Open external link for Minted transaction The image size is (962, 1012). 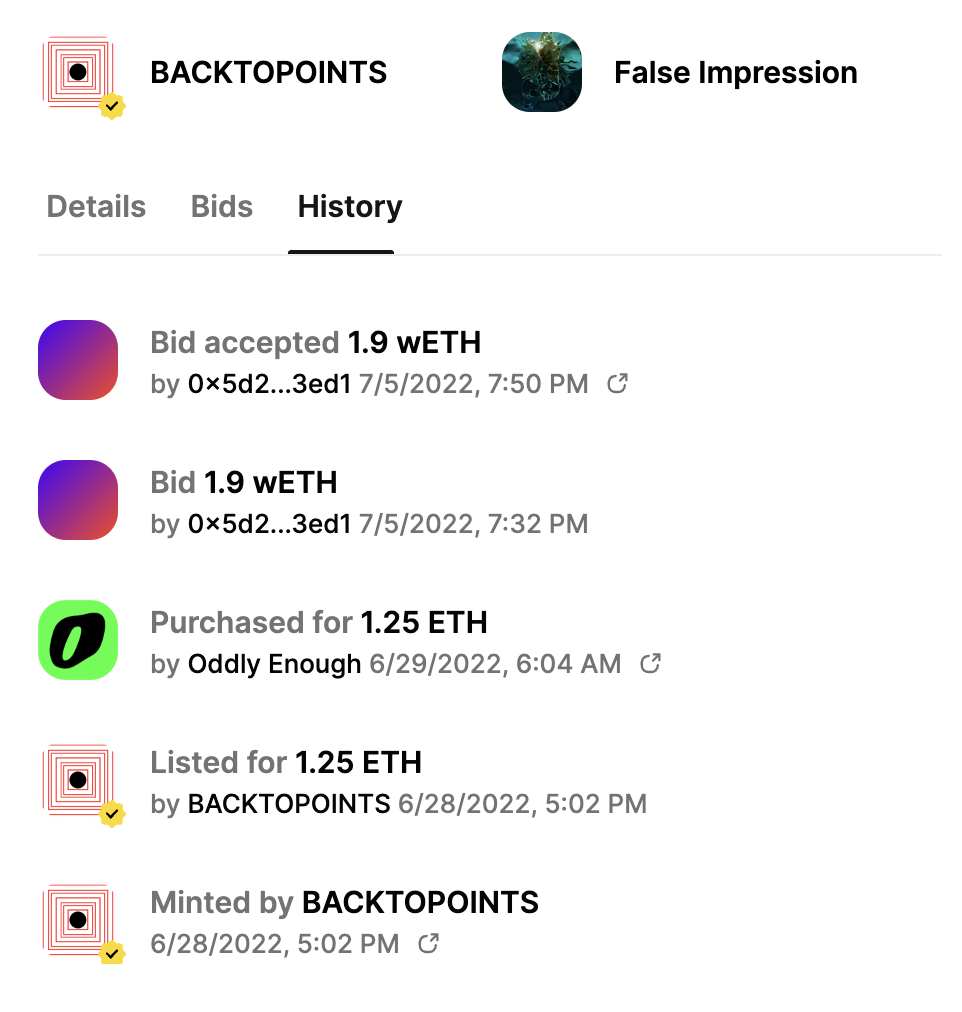tap(428, 943)
